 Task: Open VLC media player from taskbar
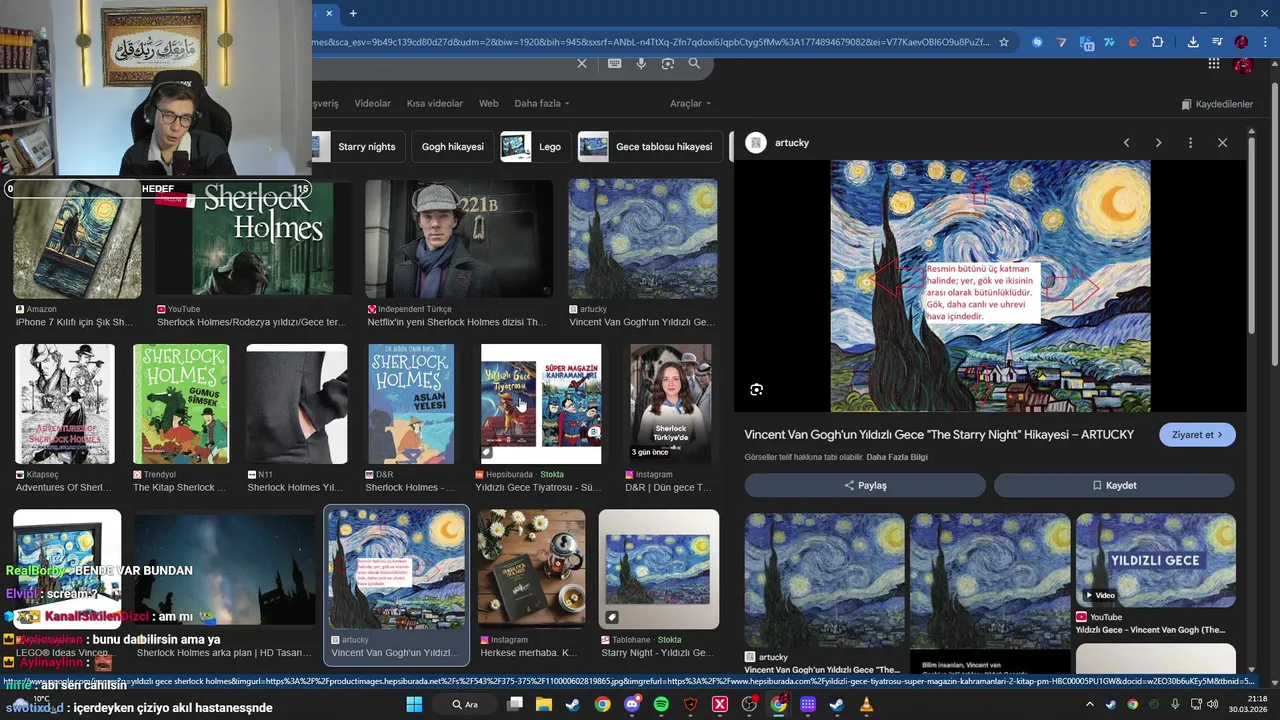(866, 704)
